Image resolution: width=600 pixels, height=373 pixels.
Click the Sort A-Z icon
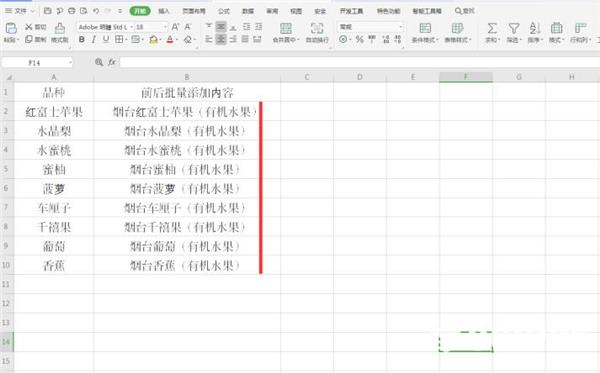(535, 28)
